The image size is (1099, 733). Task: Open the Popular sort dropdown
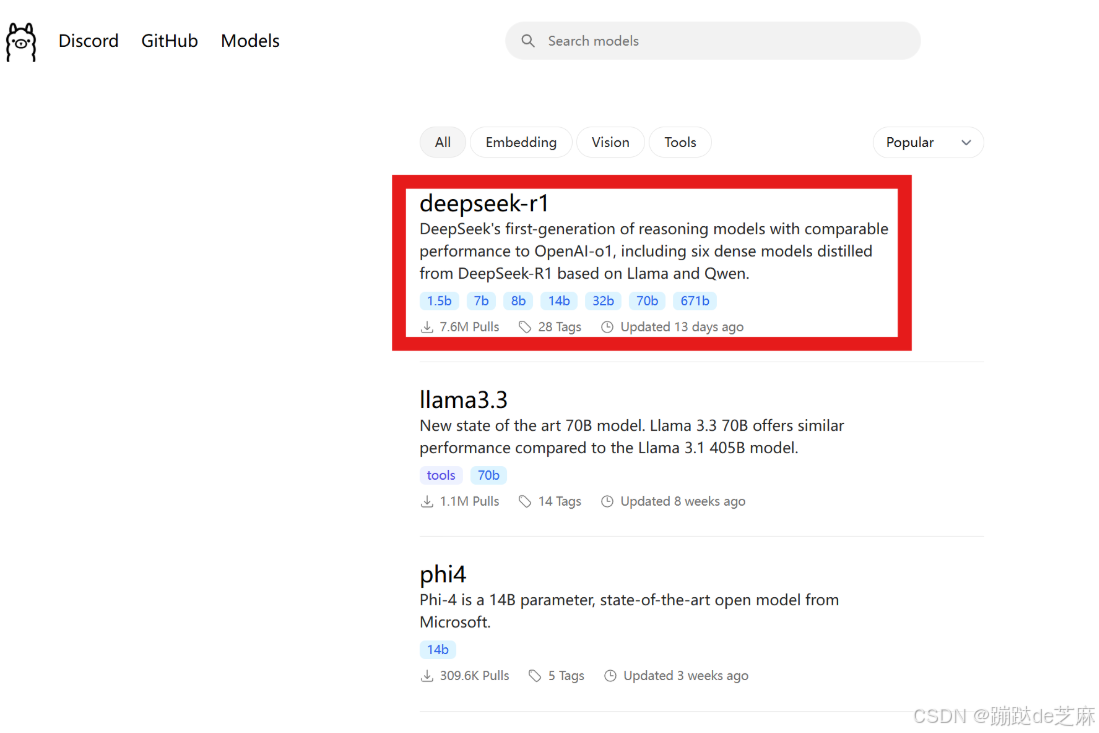tap(928, 142)
